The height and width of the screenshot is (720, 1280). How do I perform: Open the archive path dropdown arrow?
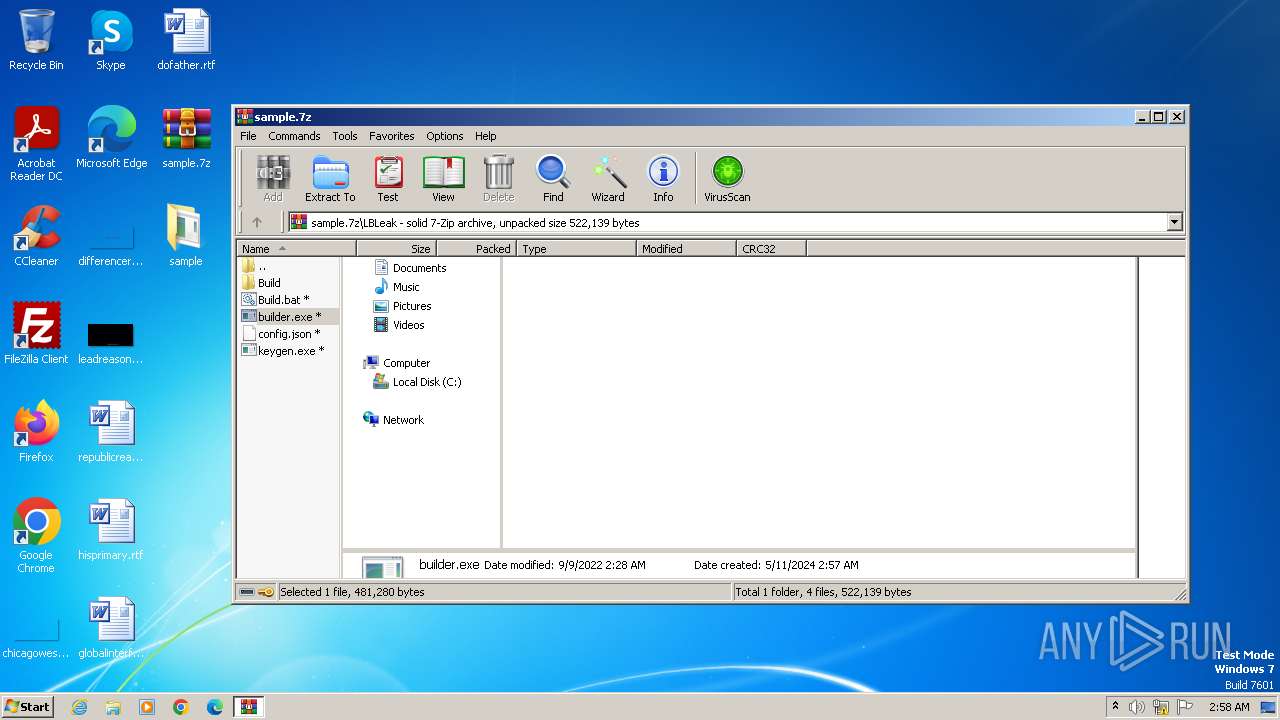(x=1175, y=222)
